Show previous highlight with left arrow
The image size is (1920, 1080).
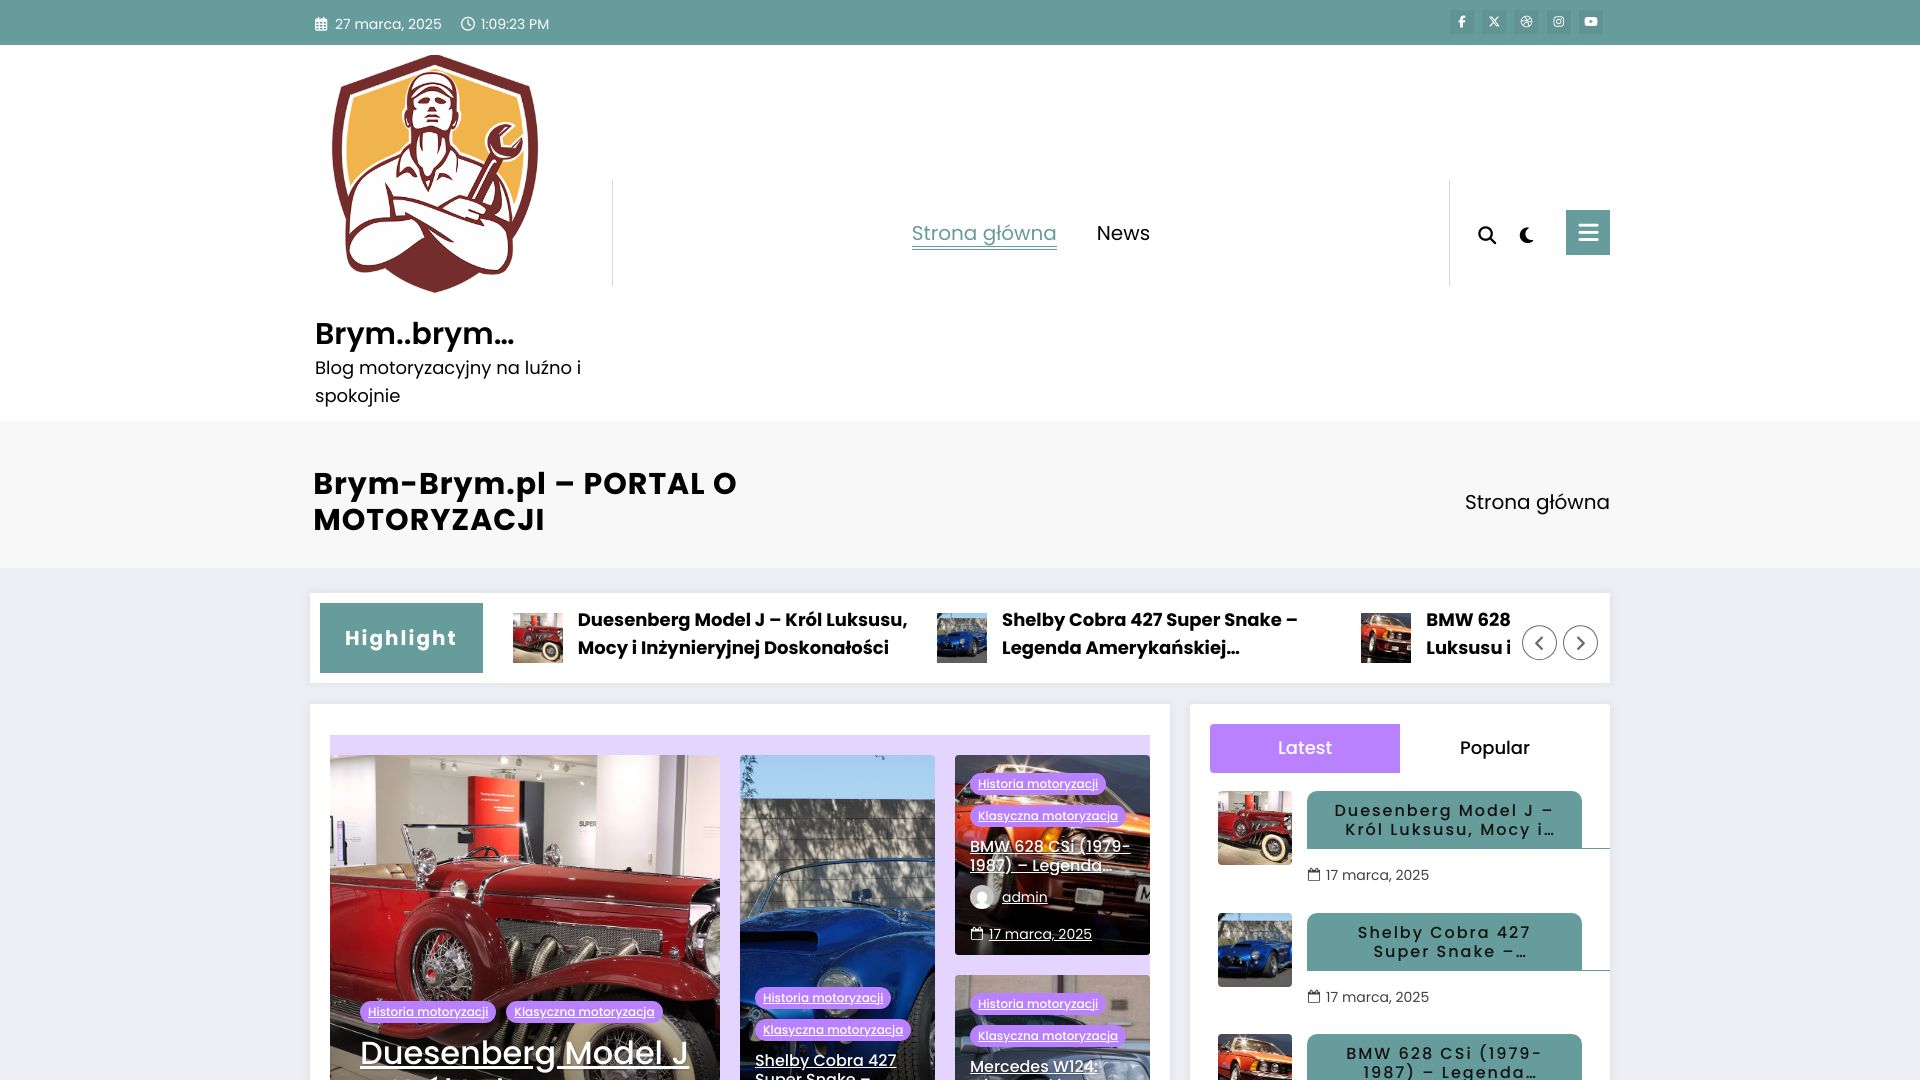(x=1539, y=643)
